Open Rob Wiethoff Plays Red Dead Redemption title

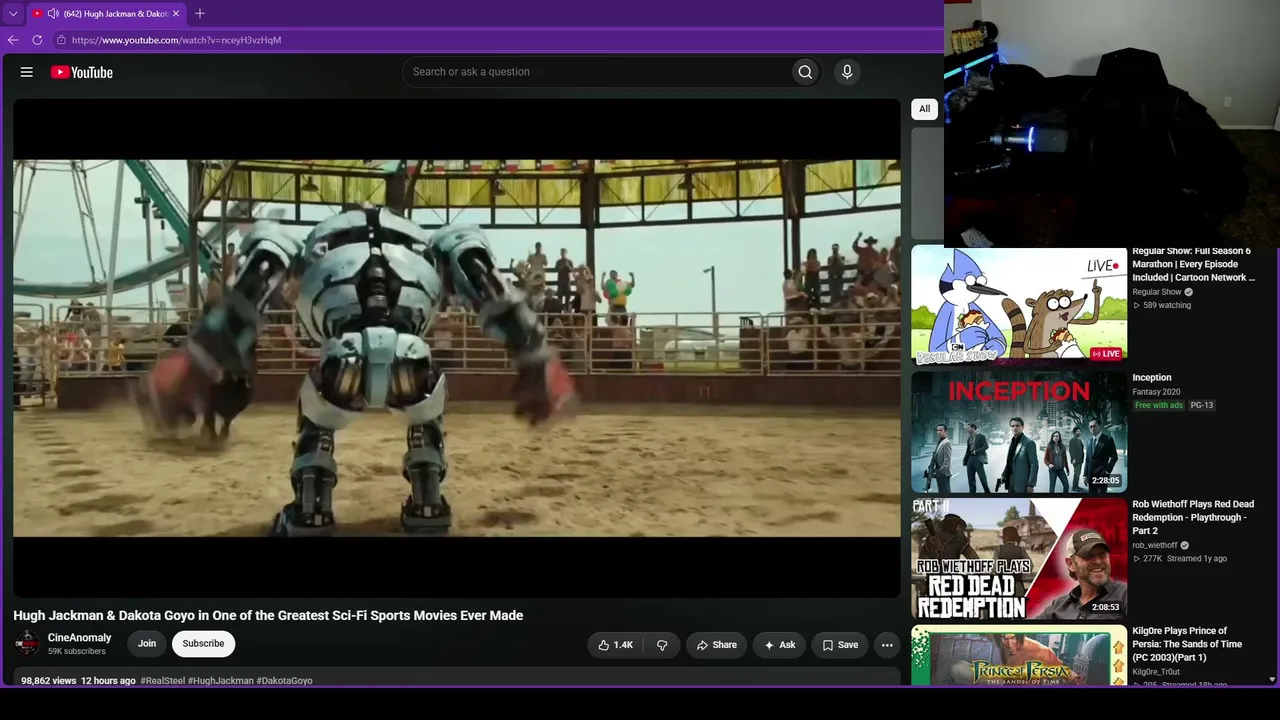tap(1193, 517)
